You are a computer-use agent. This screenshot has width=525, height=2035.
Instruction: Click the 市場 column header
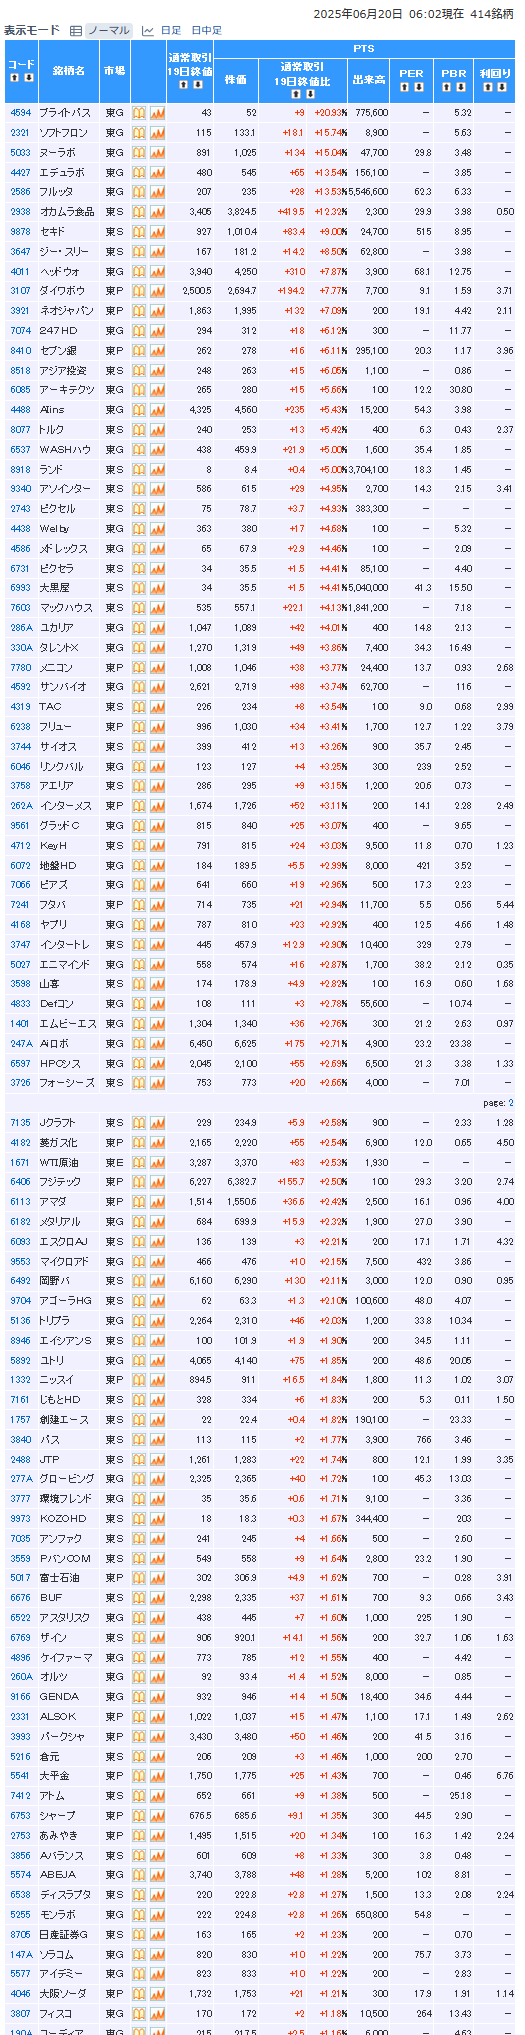tap(115, 71)
